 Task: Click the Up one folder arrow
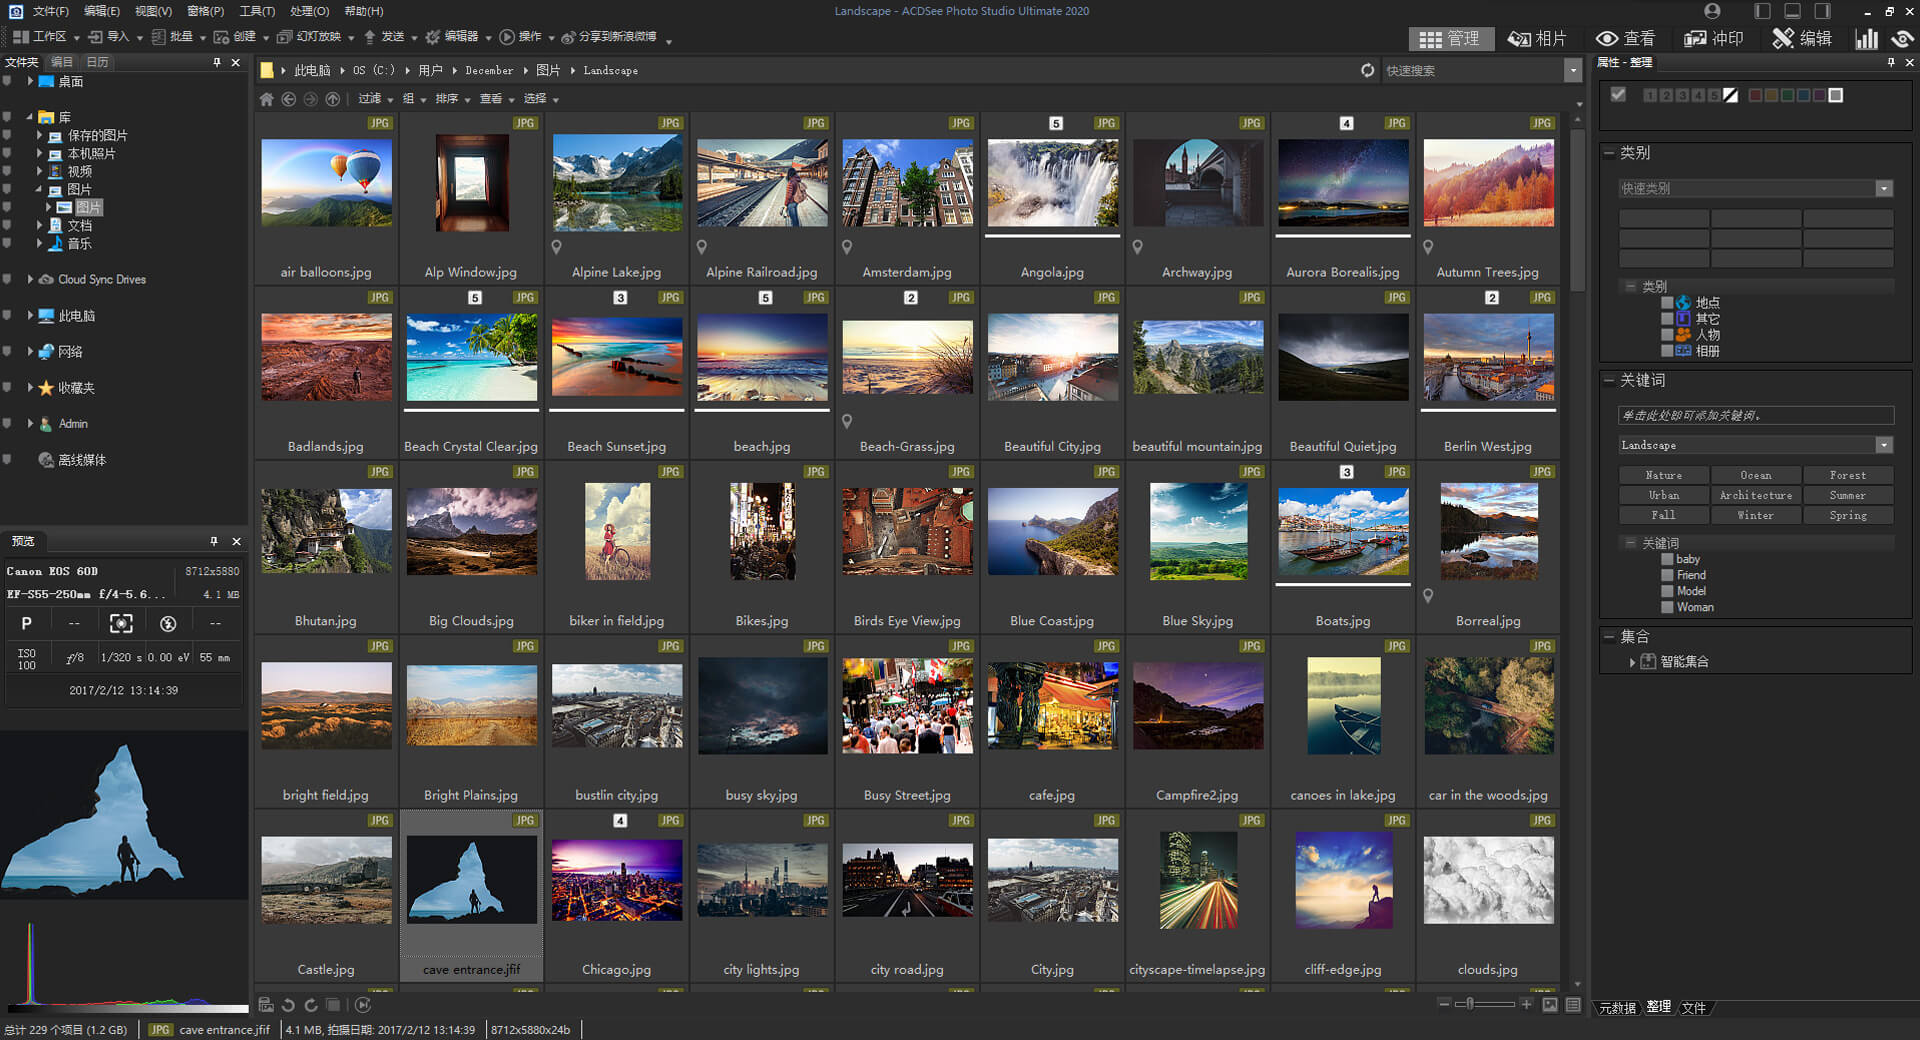coord(332,99)
